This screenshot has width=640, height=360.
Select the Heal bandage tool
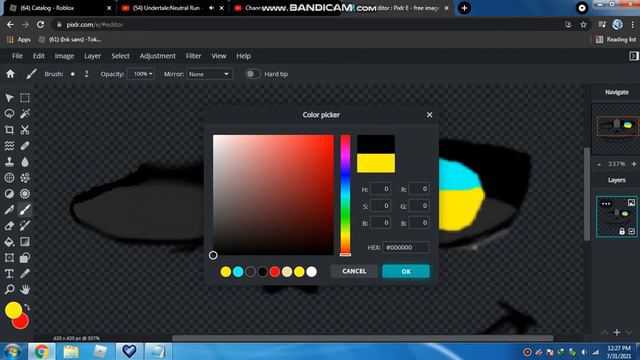[25, 146]
